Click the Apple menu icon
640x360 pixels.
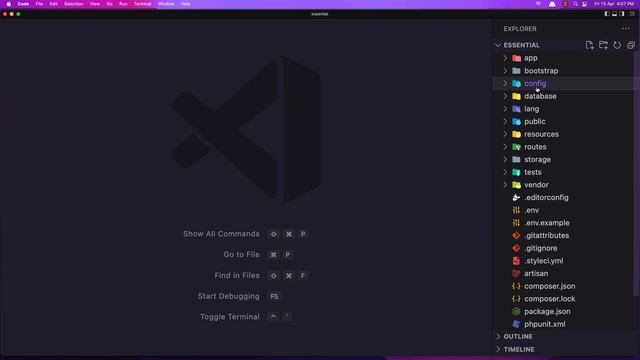tap(9, 4)
